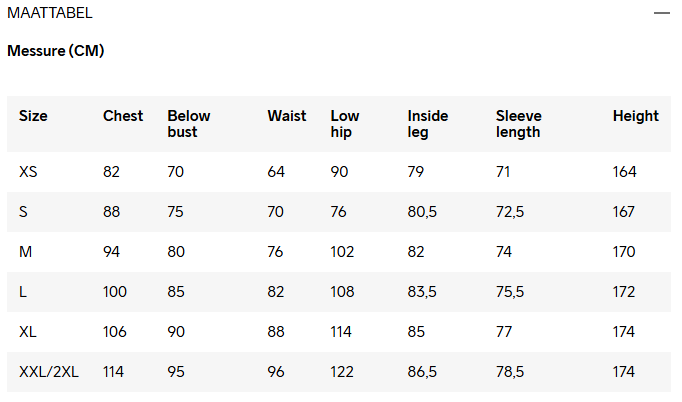Select the S size row label
Image resolution: width=682 pixels, height=402 pixels.
(x=24, y=212)
